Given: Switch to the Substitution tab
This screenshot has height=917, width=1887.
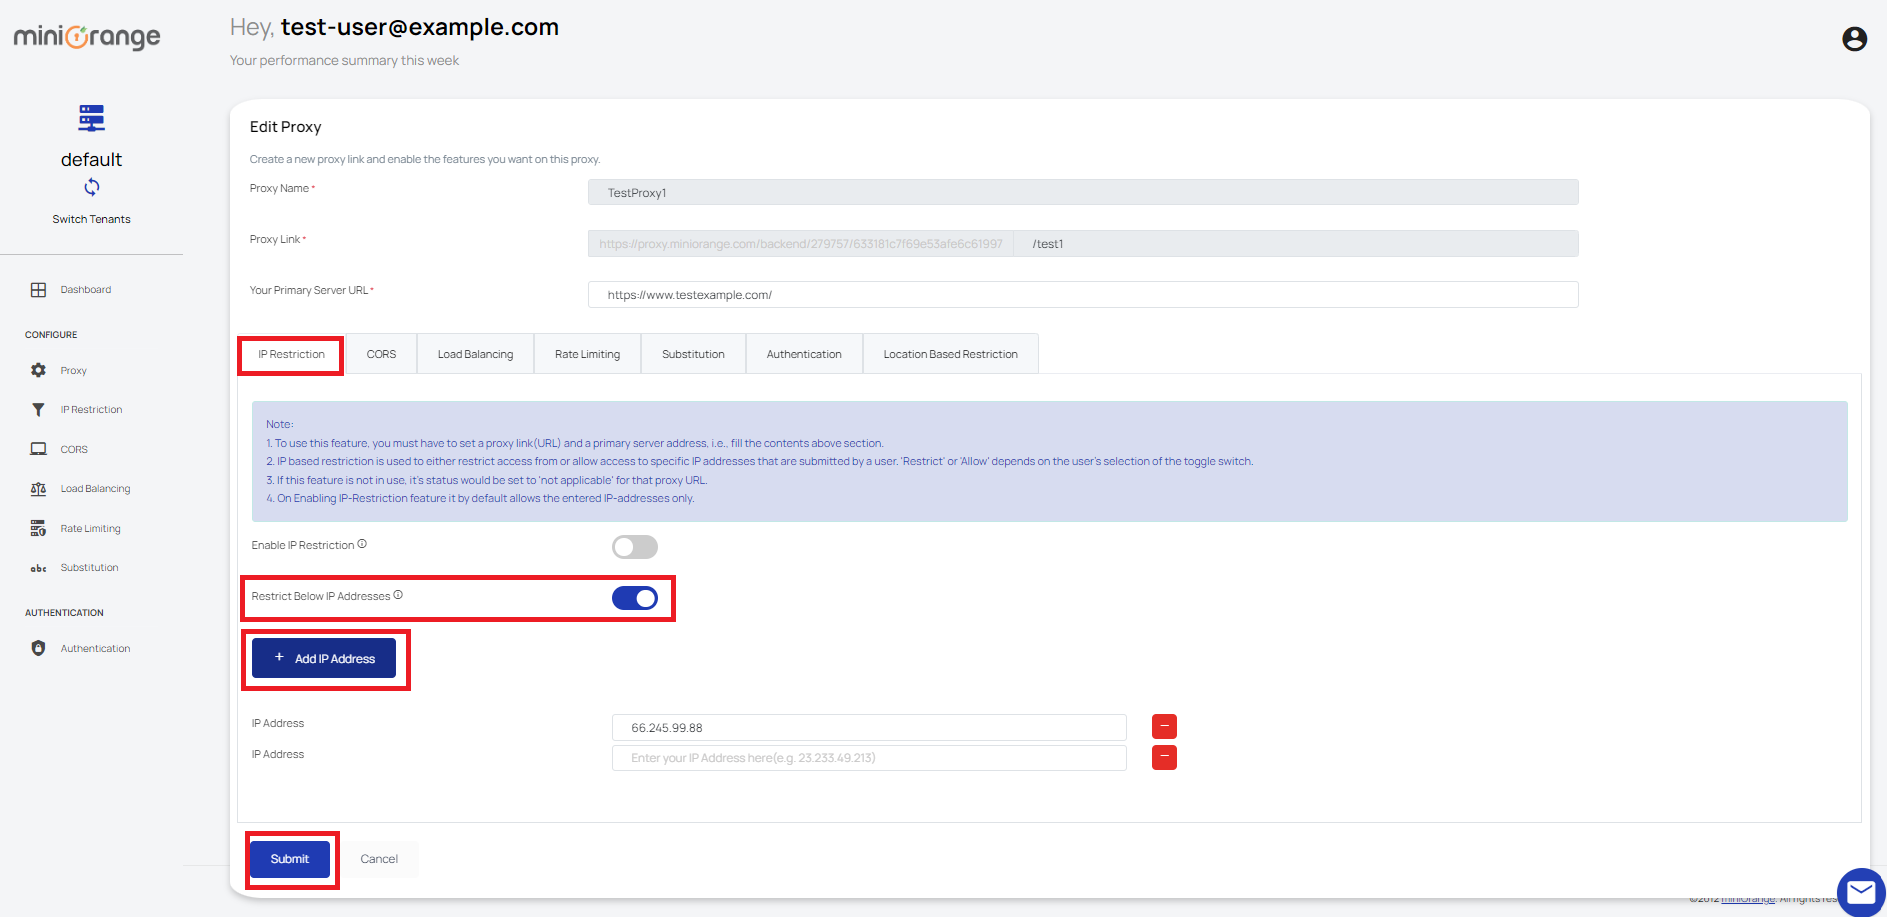Looking at the screenshot, I should pyautogui.click(x=693, y=355).
